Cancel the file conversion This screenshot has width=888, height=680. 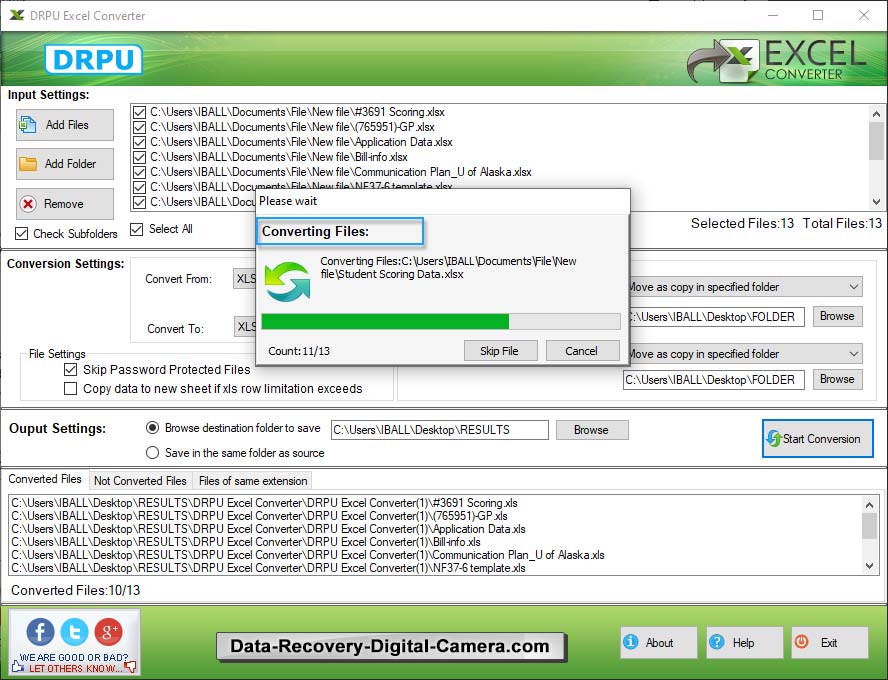582,350
